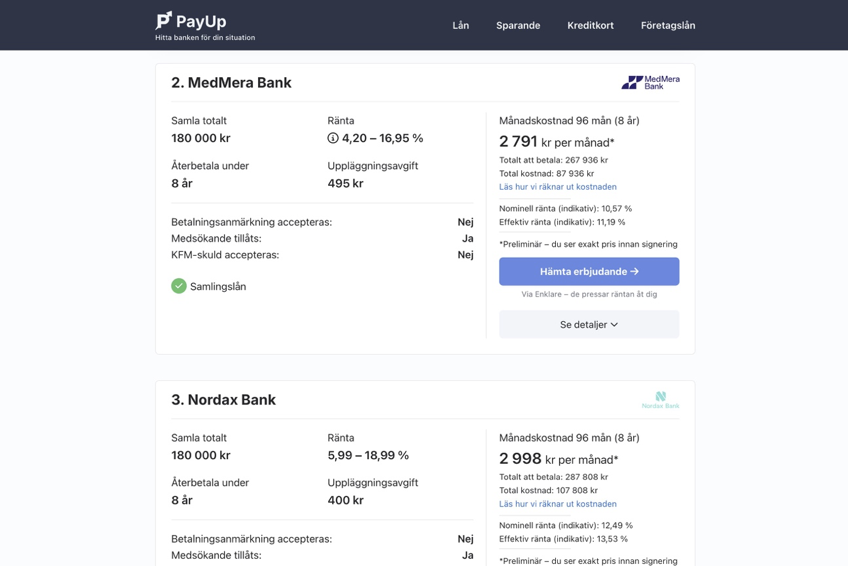Click the arrow in Hämta erbjudande button
The height and width of the screenshot is (572, 848).
pyautogui.click(x=634, y=271)
